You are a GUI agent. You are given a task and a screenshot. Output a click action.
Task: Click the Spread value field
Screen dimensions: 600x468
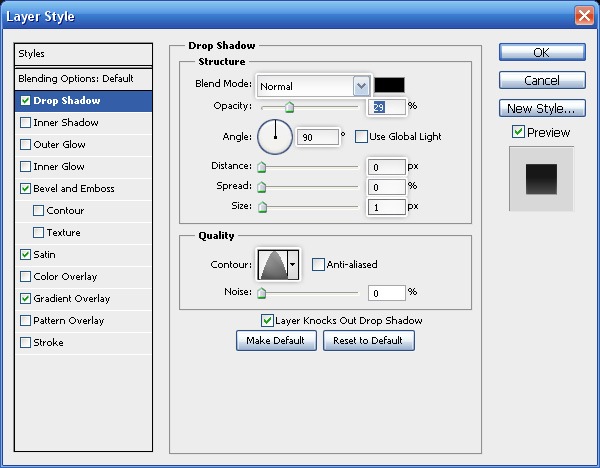click(386, 187)
